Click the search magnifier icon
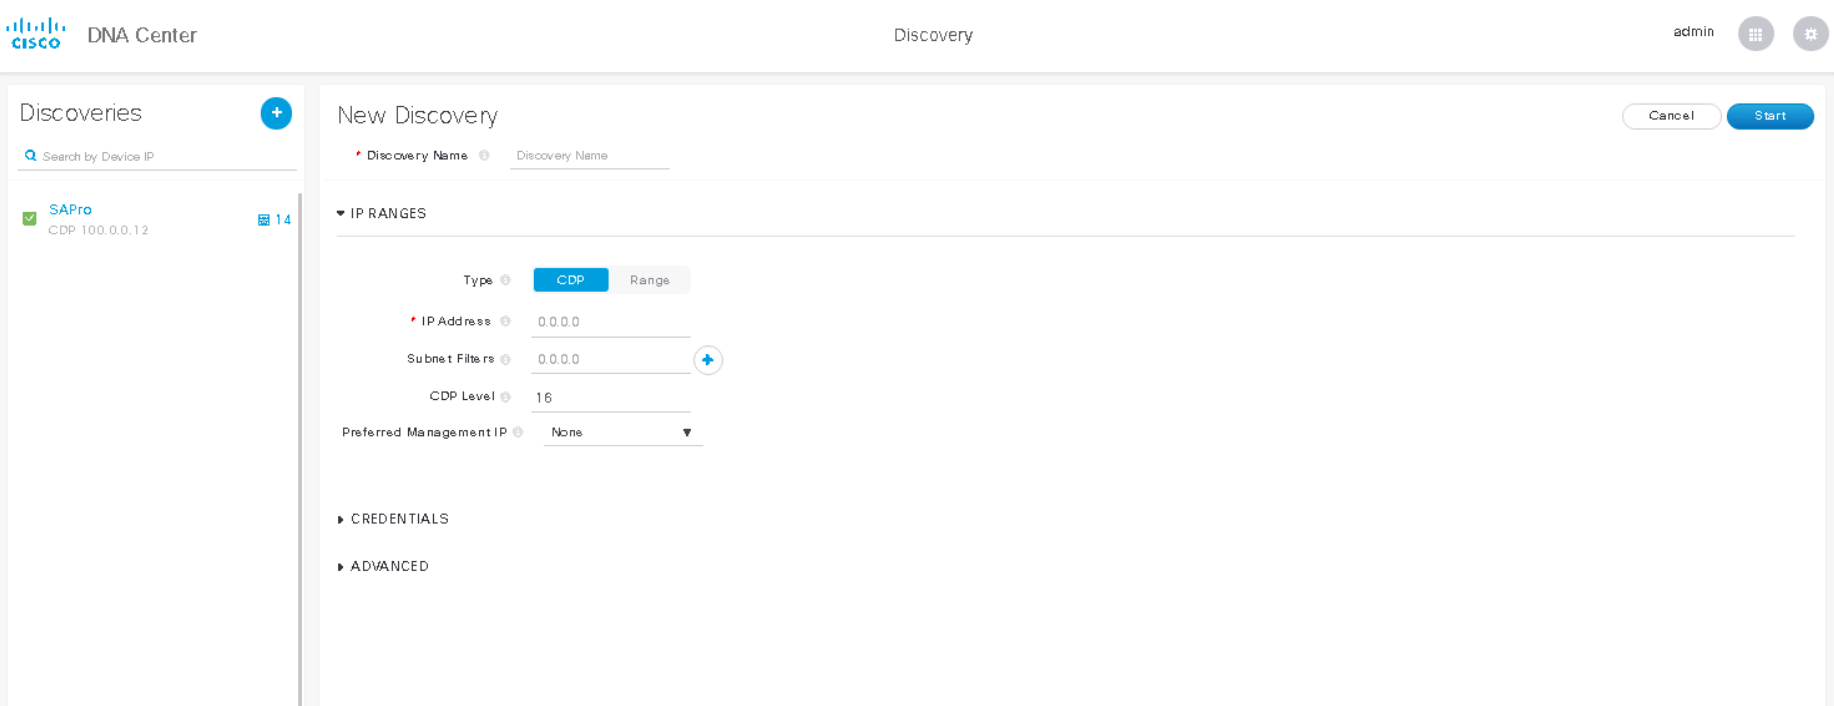 (31, 156)
